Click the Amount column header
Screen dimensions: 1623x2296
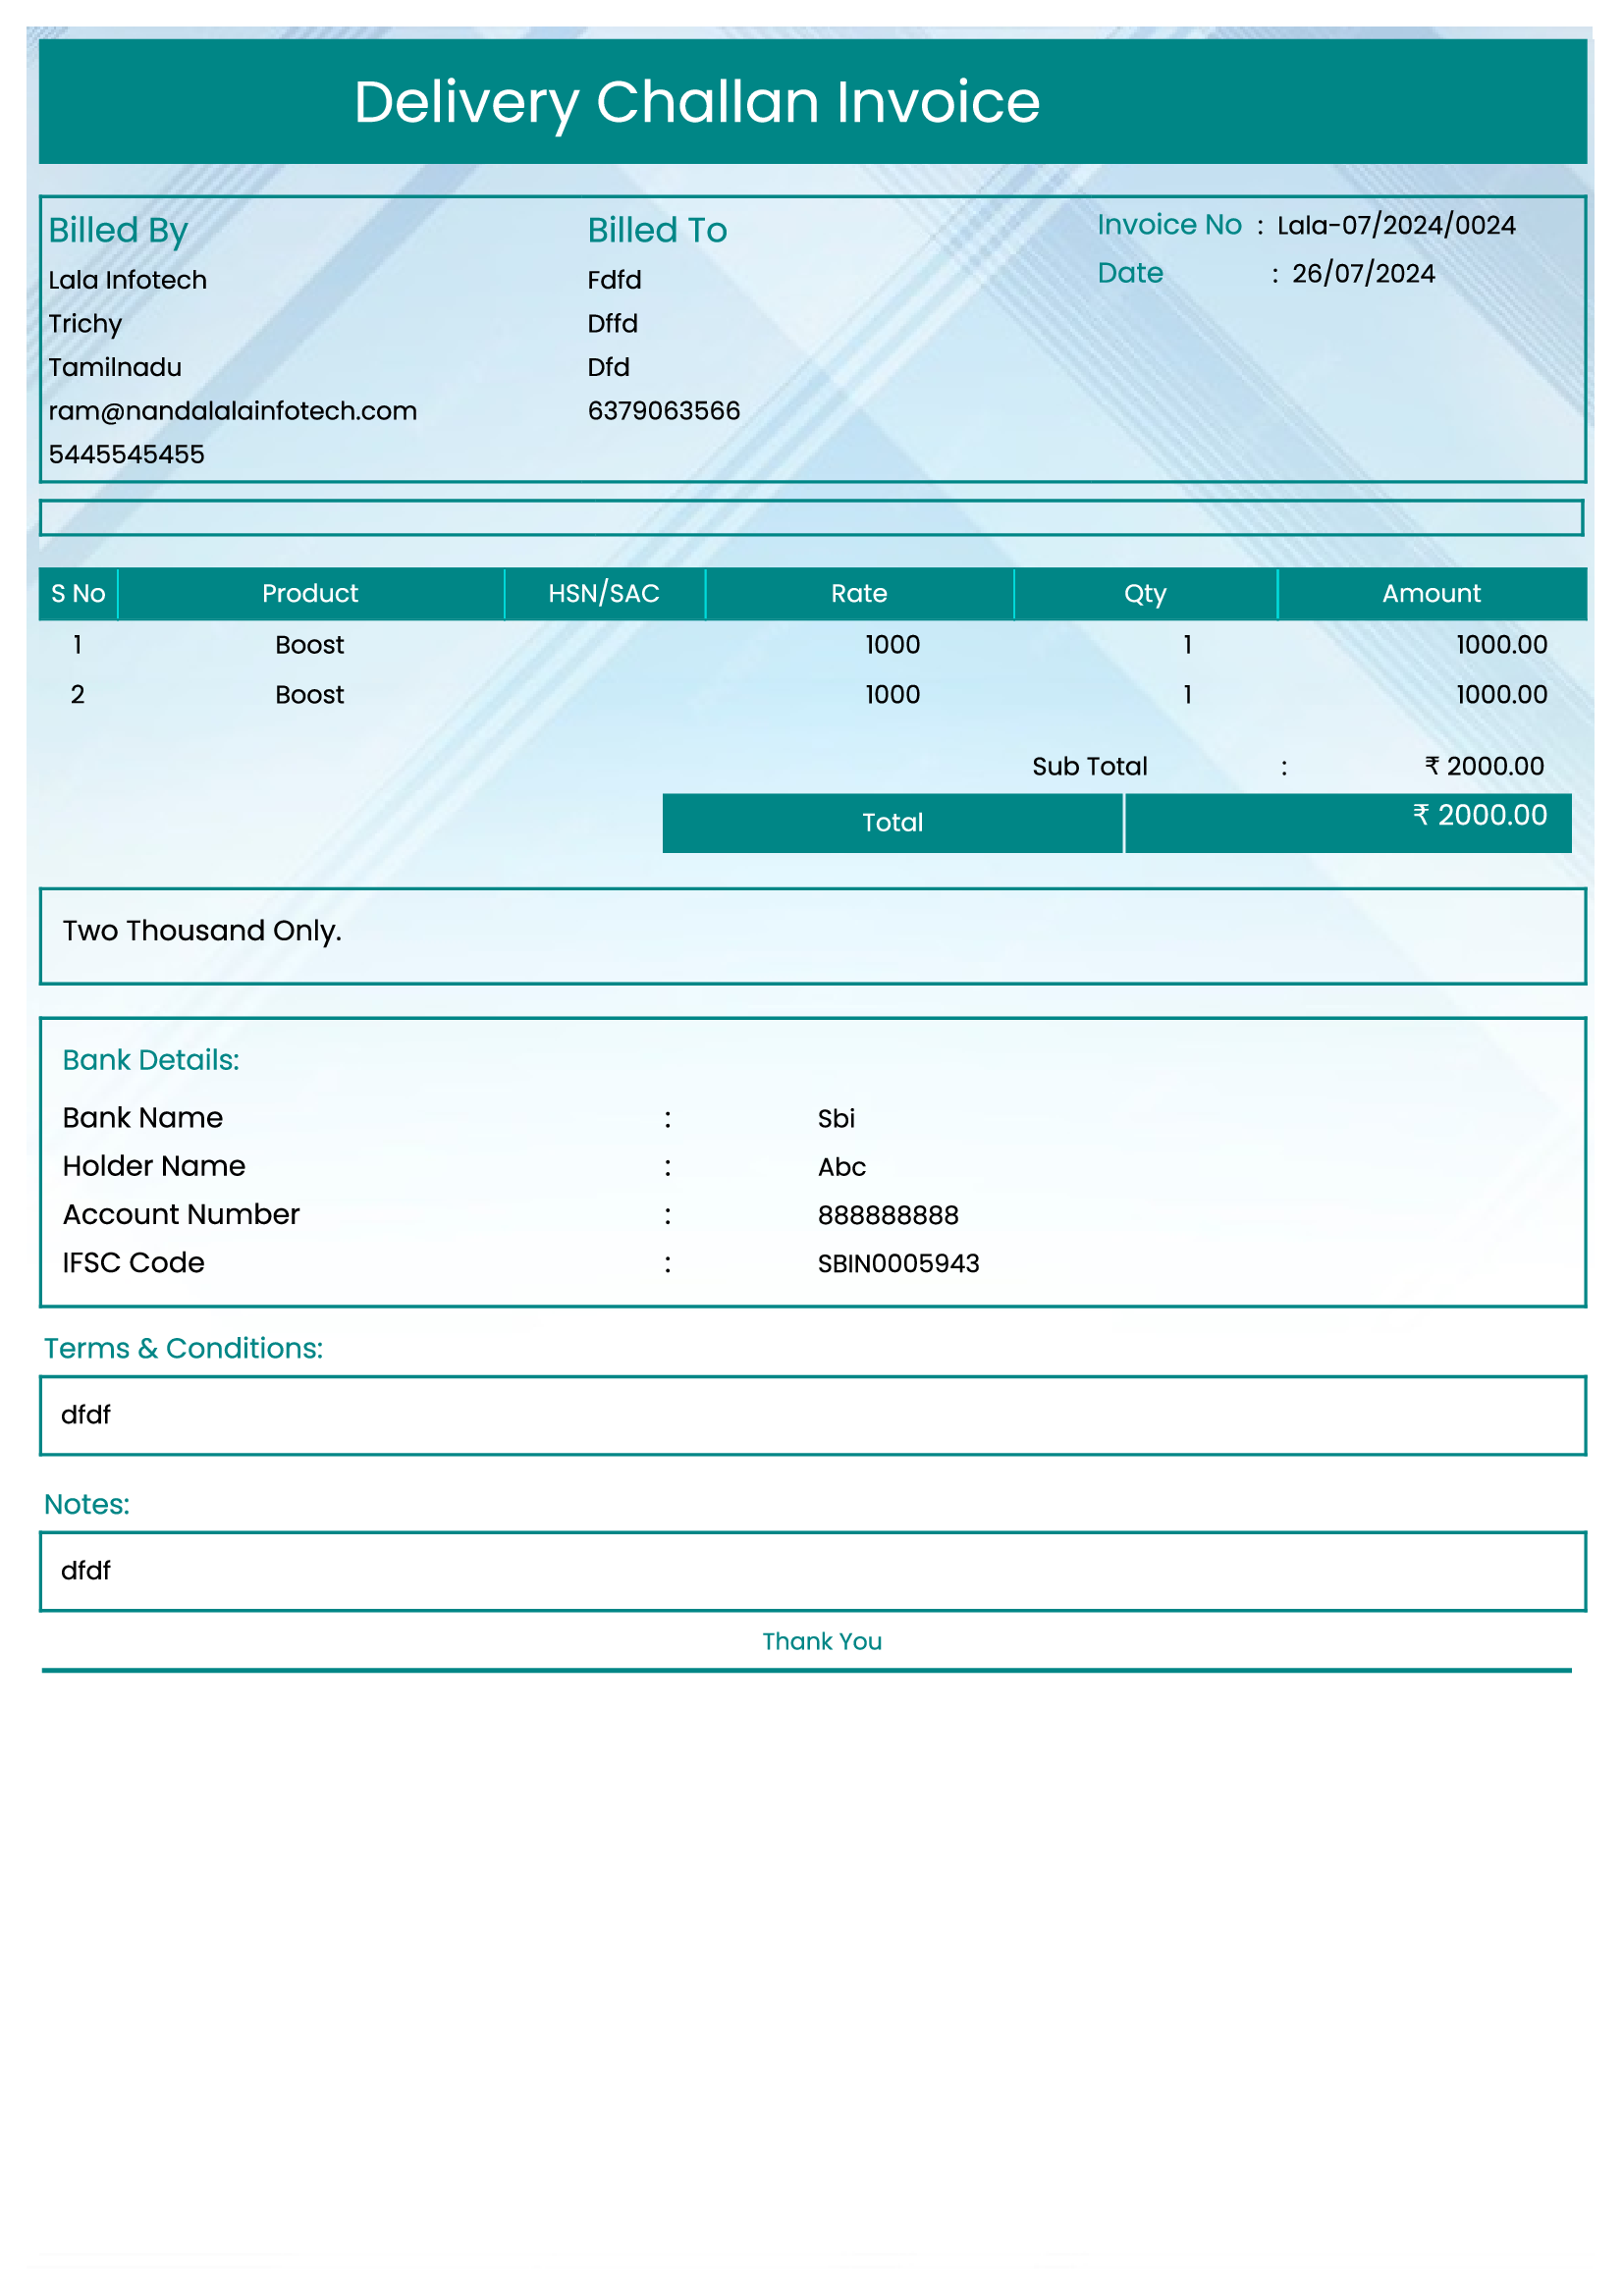point(1430,593)
